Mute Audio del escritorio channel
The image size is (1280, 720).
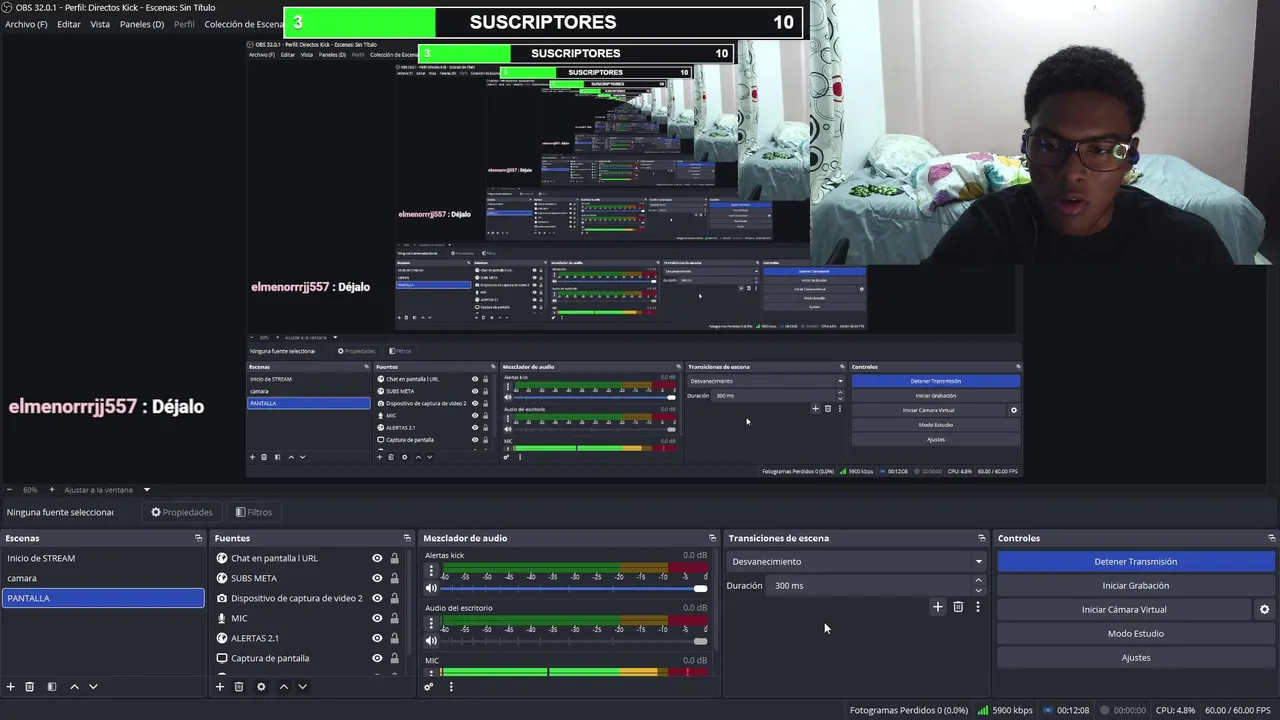point(431,641)
